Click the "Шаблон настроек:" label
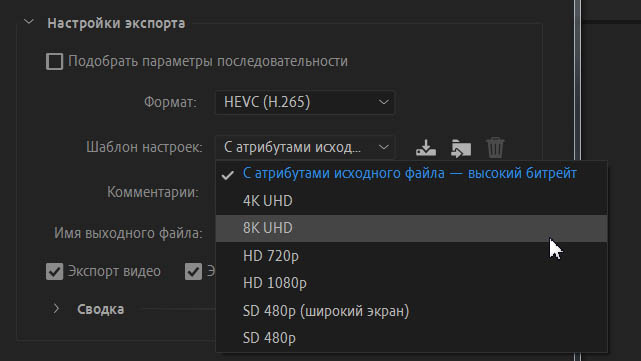 pyautogui.click(x=144, y=147)
